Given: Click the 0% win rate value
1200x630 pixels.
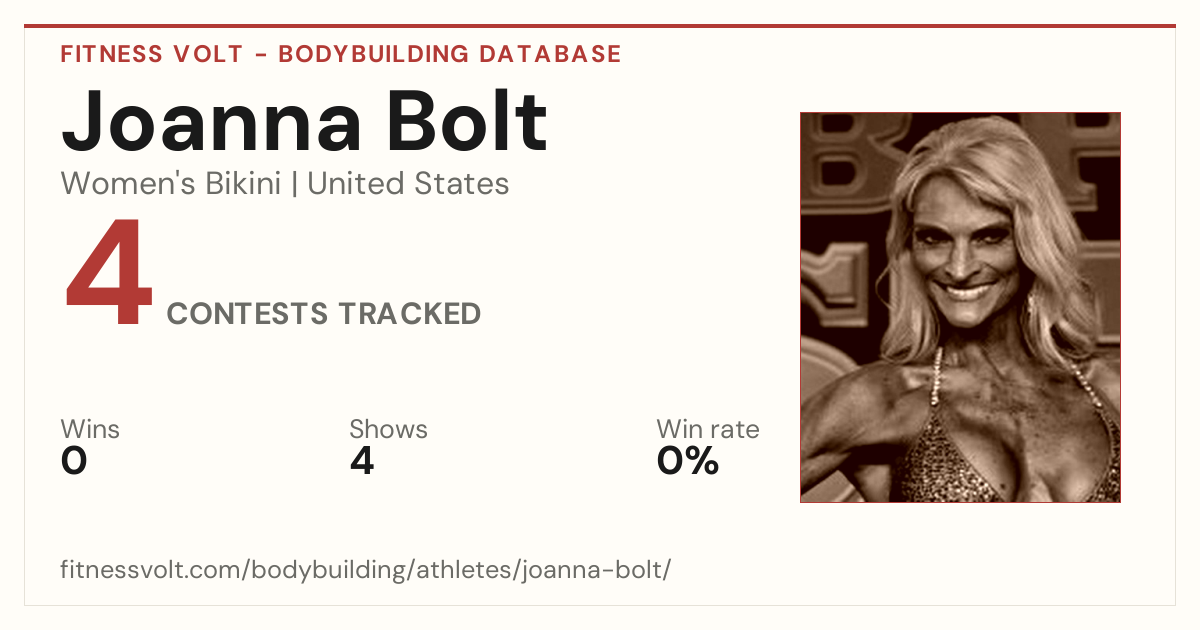Looking at the screenshot, I should 688,461.
